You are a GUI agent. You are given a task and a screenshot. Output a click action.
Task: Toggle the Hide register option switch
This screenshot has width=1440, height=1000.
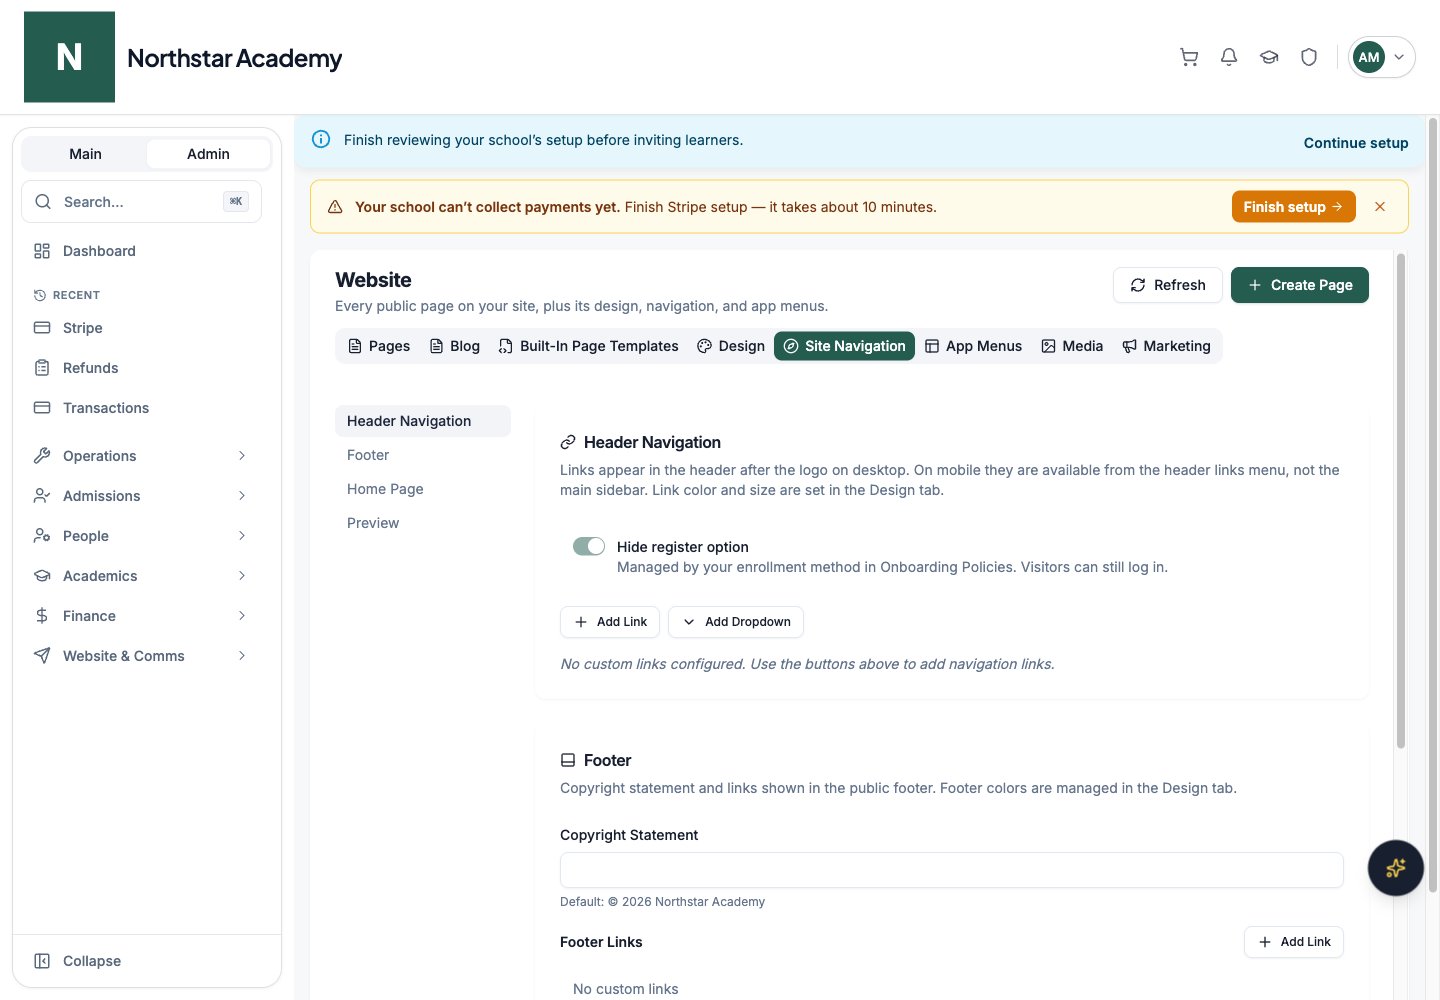[589, 546]
